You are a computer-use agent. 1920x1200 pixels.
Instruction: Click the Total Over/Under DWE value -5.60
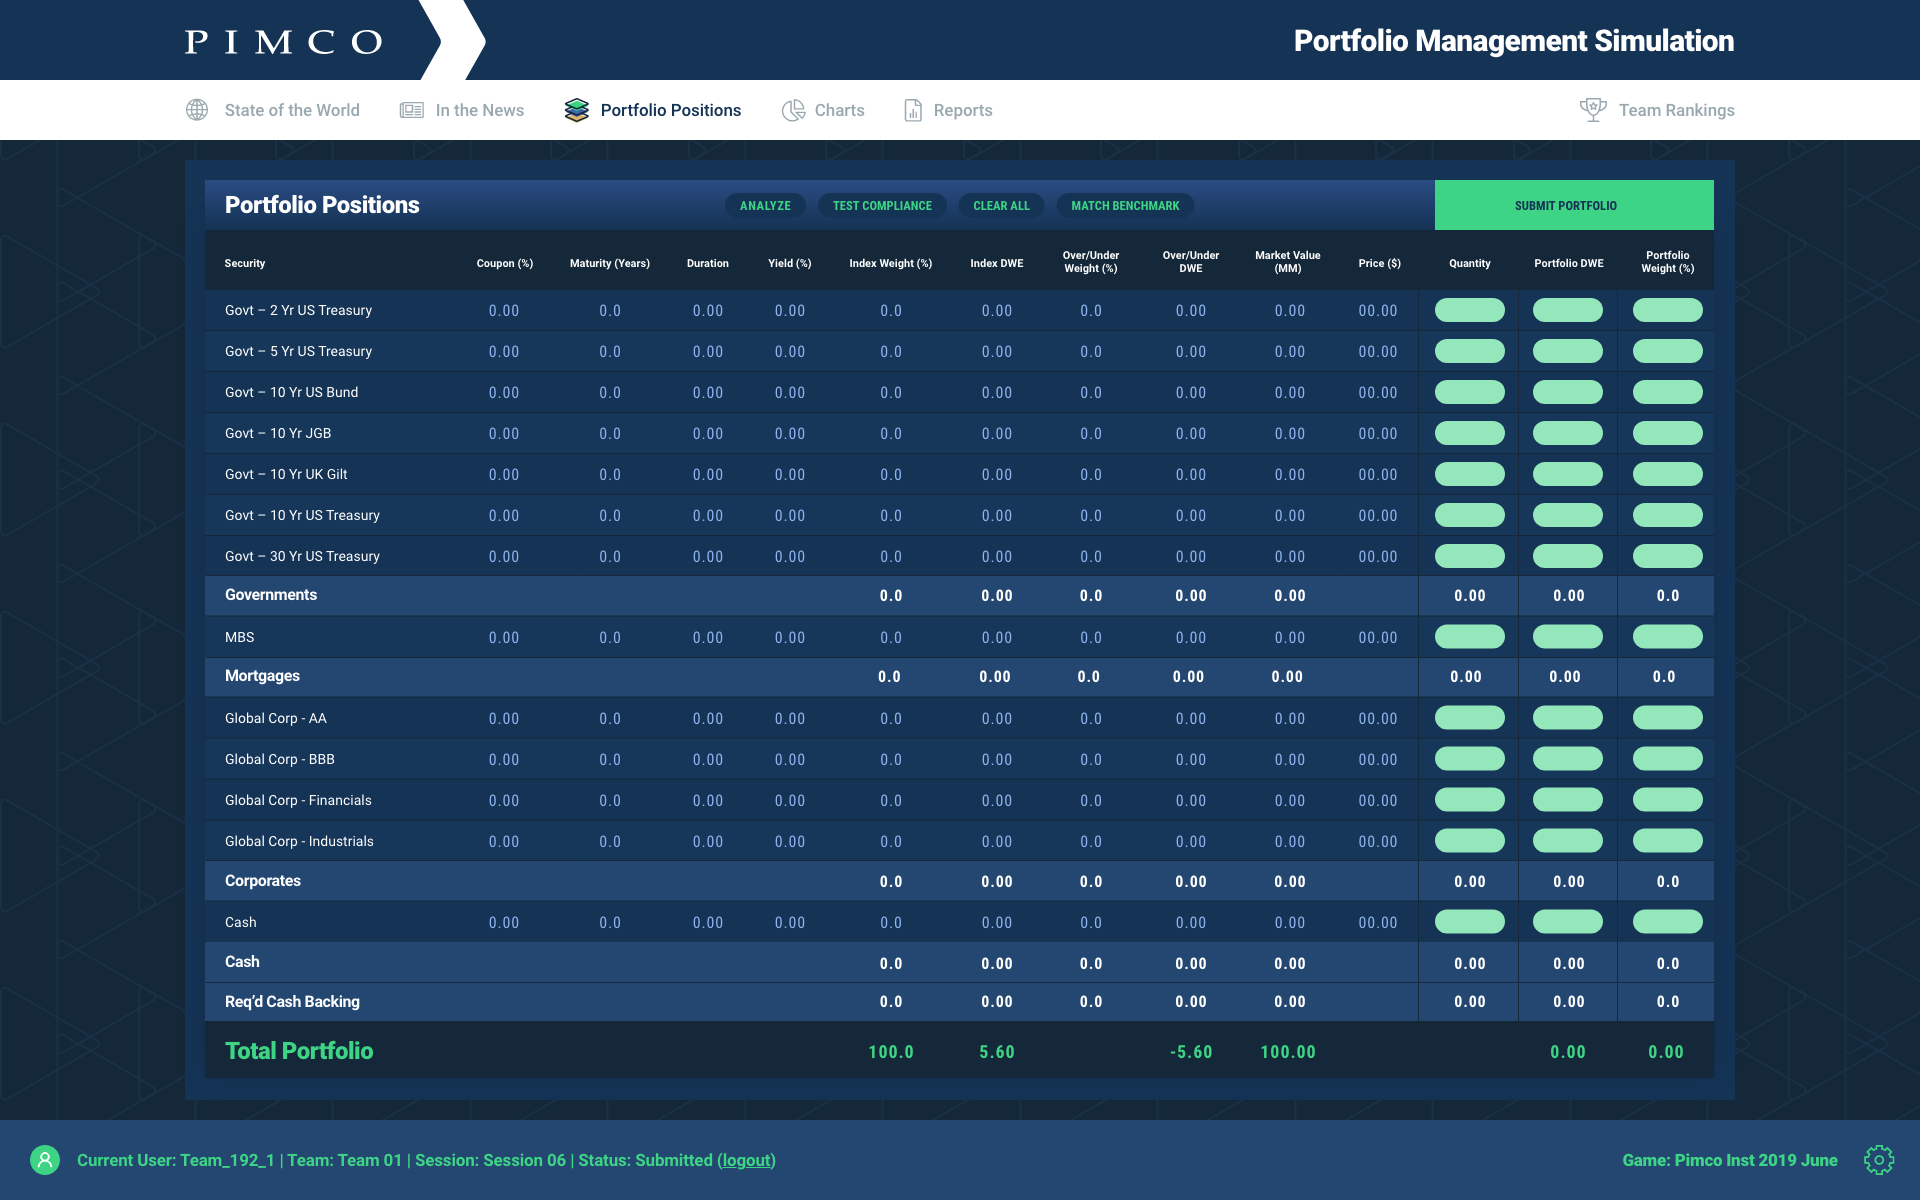click(1191, 1052)
